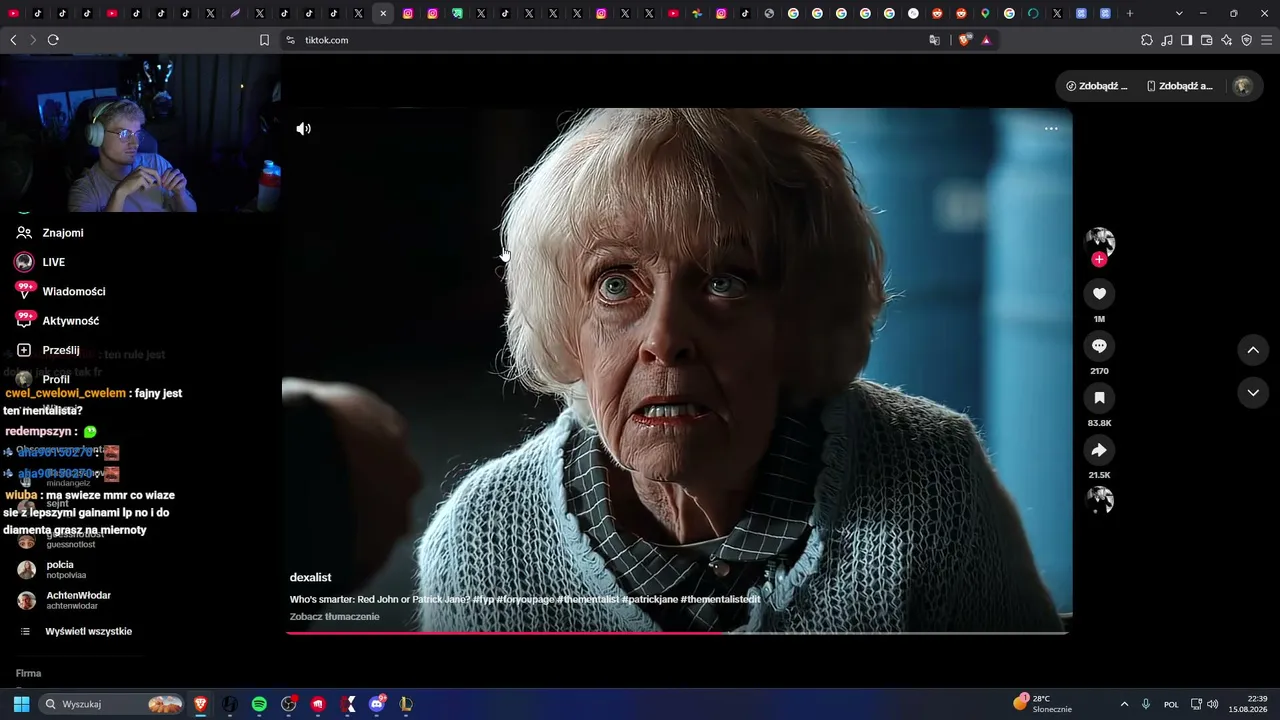Open Prześlij upload page in the sidebar
1280x720 pixels.
(48, 350)
